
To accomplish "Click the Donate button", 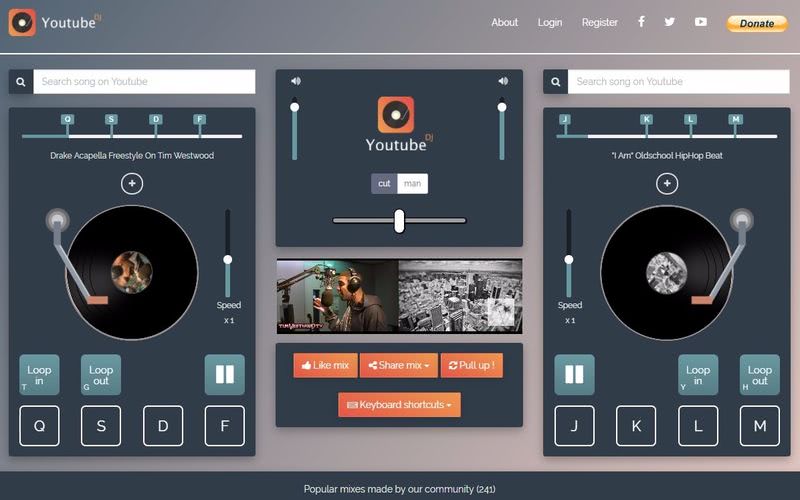I will (x=757, y=23).
